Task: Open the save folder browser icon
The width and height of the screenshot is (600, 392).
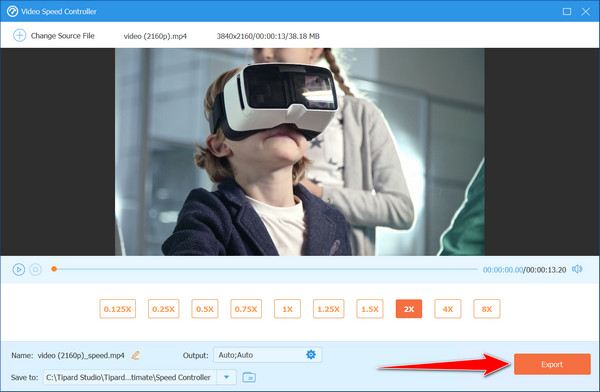Action: coord(249,377)
